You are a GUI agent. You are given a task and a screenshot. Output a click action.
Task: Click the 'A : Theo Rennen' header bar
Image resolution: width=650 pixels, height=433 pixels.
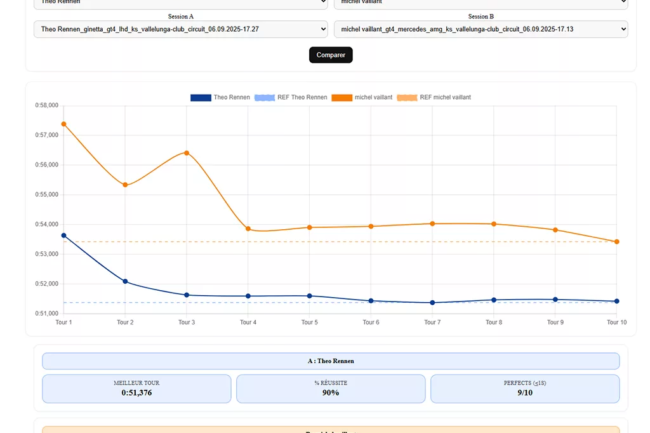[331, 361]
